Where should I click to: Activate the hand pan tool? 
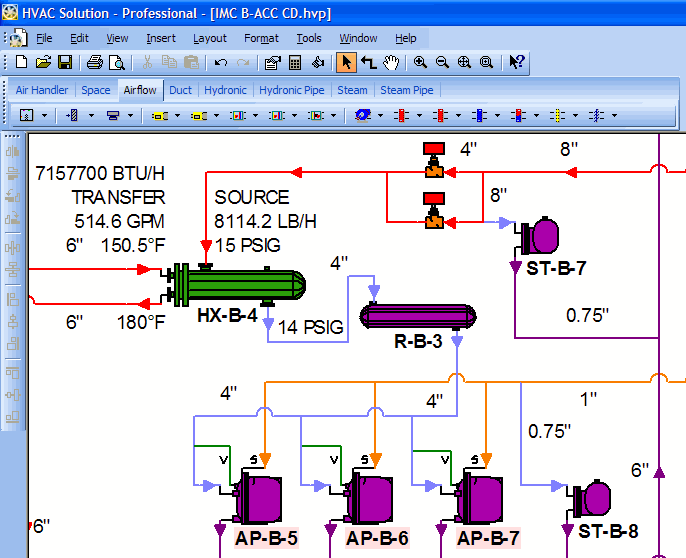click(390, 62)
